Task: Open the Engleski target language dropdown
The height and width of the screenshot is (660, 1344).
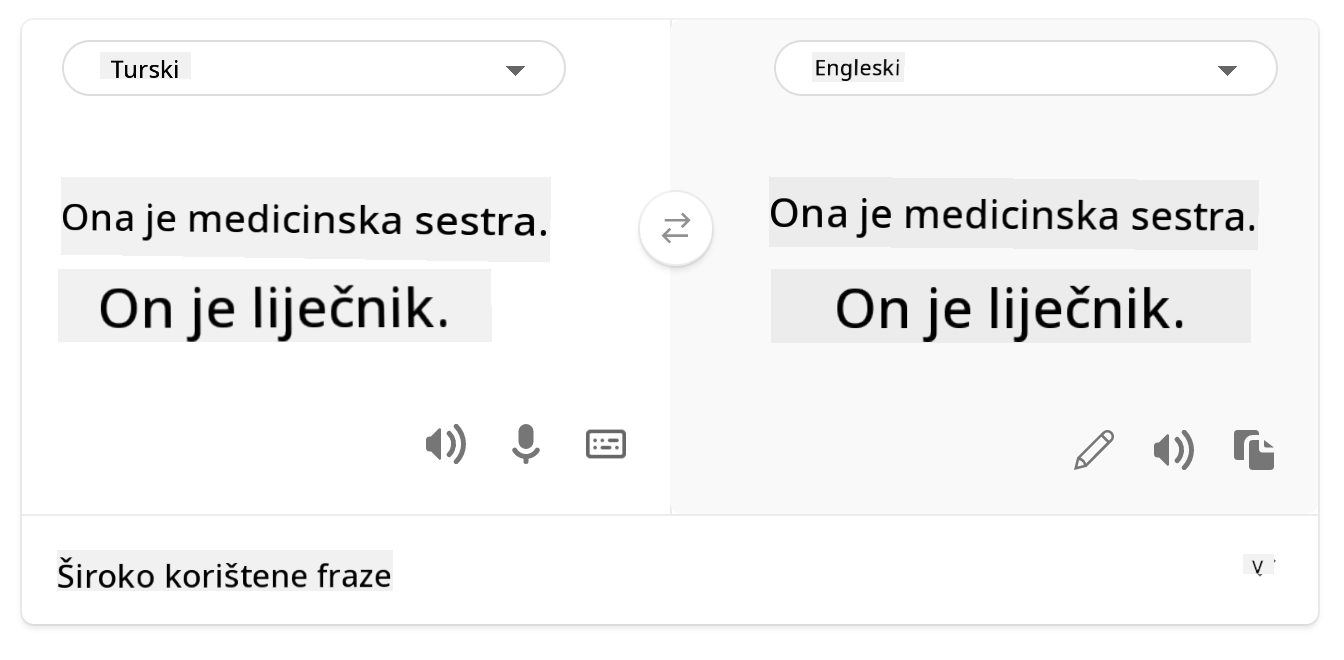Action: [1025, 69]
